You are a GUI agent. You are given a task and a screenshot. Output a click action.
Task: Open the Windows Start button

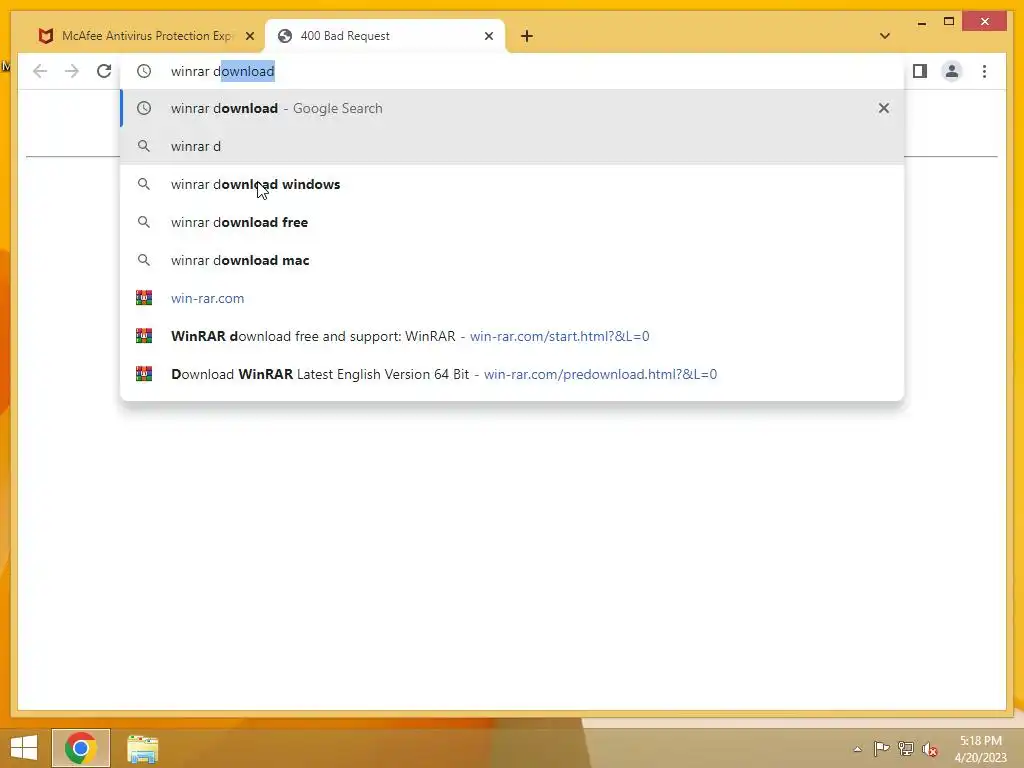24,748
